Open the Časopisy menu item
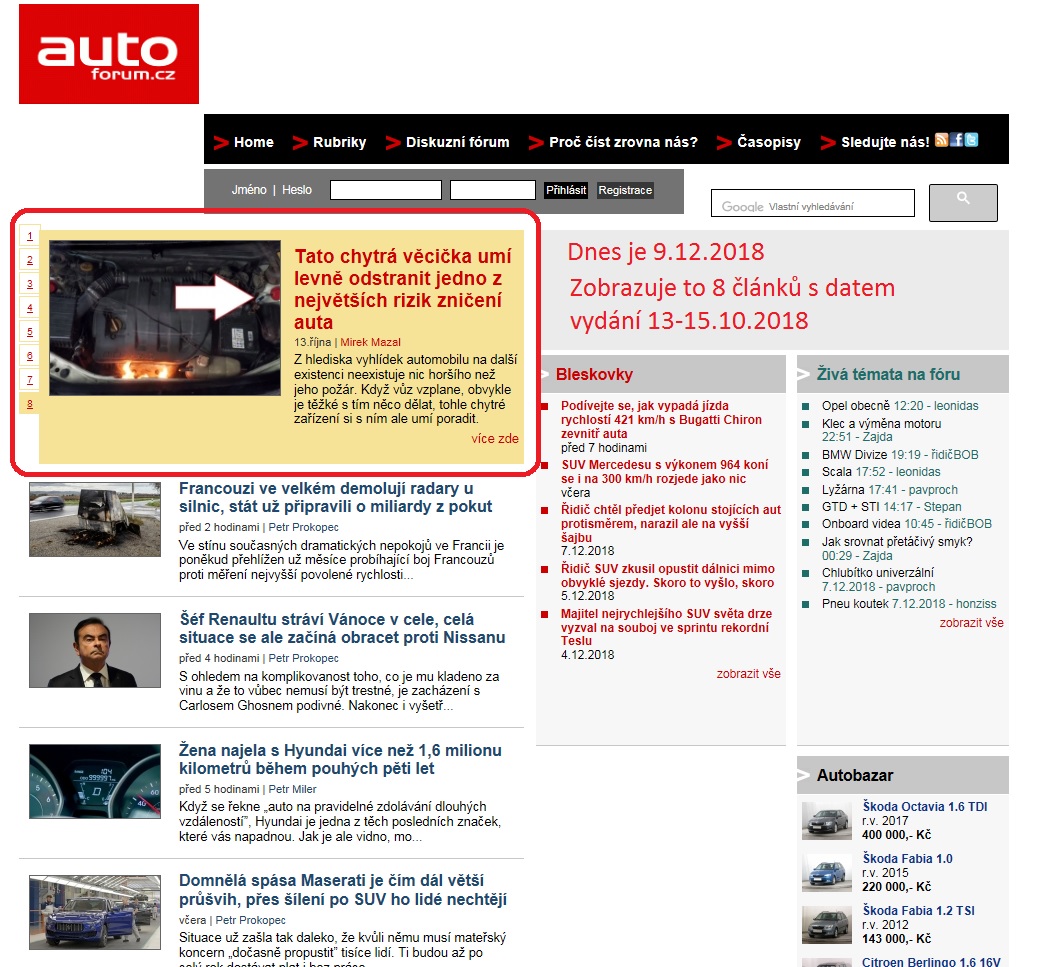This screenshot has height=967, width=1037. (768, 142)
